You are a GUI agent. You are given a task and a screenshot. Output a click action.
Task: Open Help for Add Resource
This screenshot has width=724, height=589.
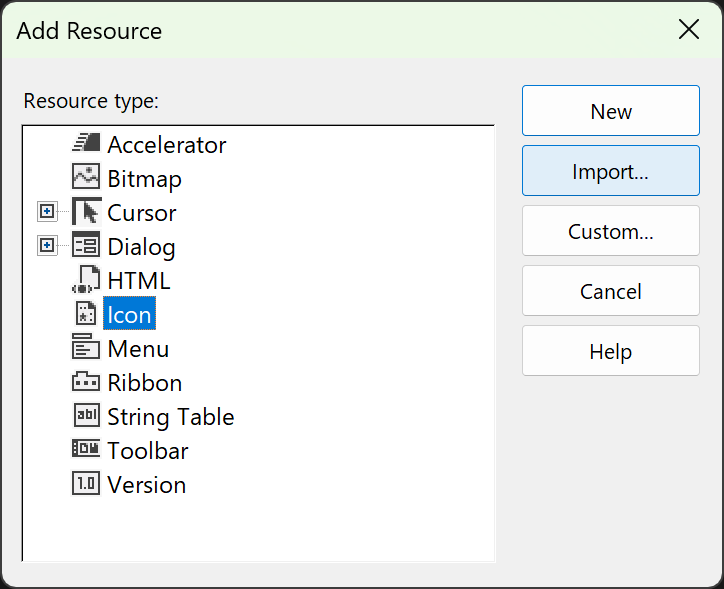point(610,351)
